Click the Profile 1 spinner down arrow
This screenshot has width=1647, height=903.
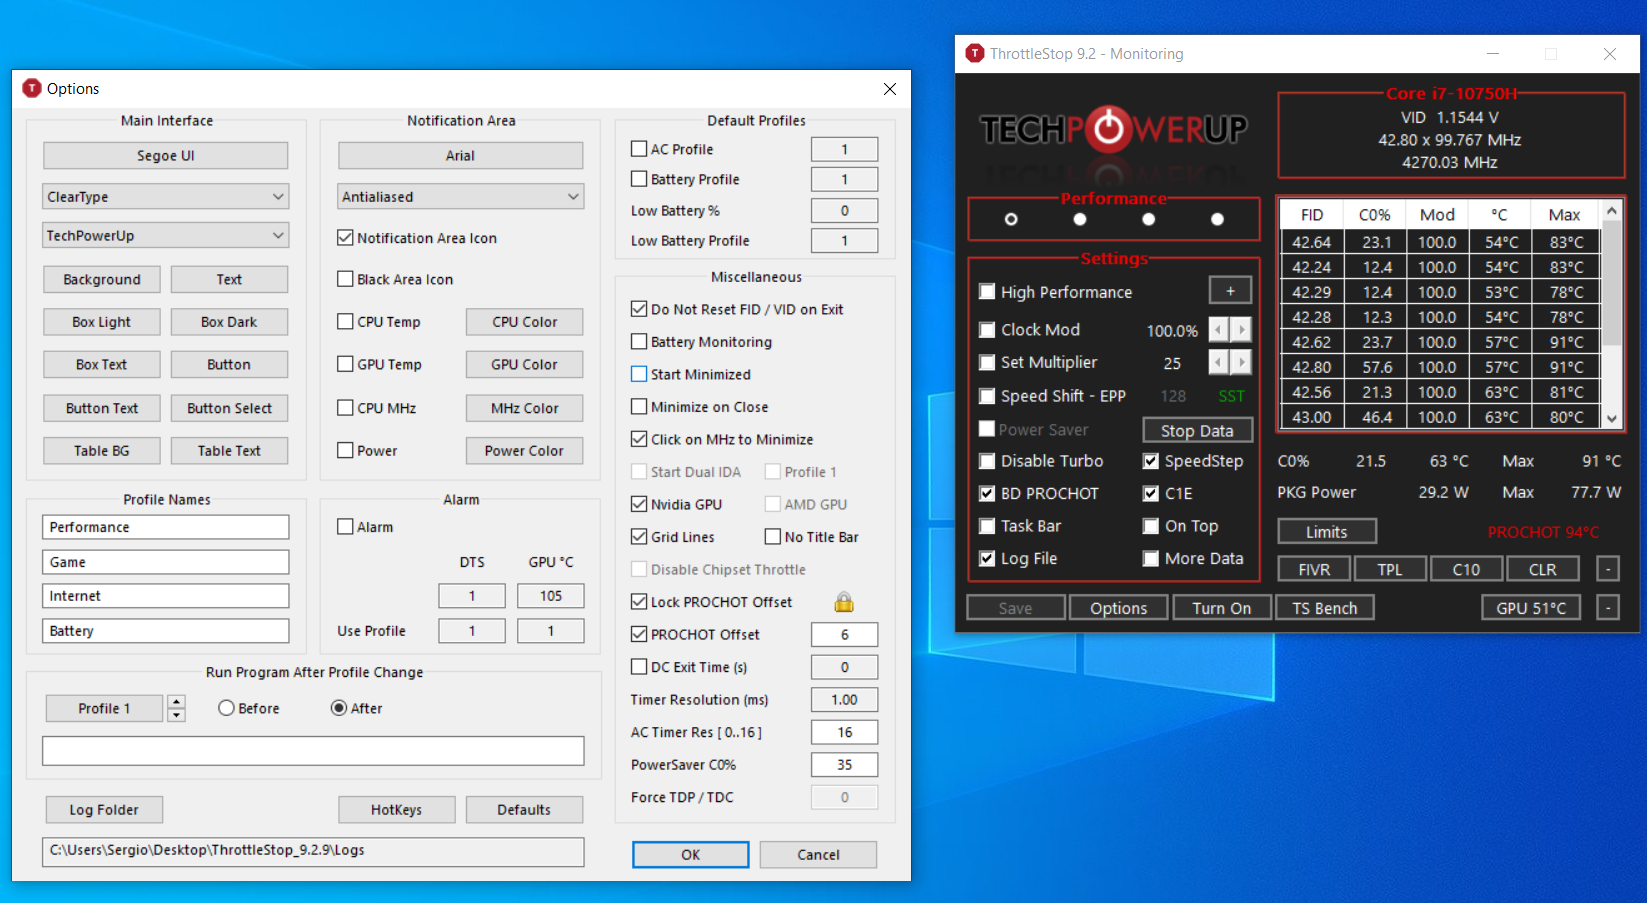(x=176, y=715)
